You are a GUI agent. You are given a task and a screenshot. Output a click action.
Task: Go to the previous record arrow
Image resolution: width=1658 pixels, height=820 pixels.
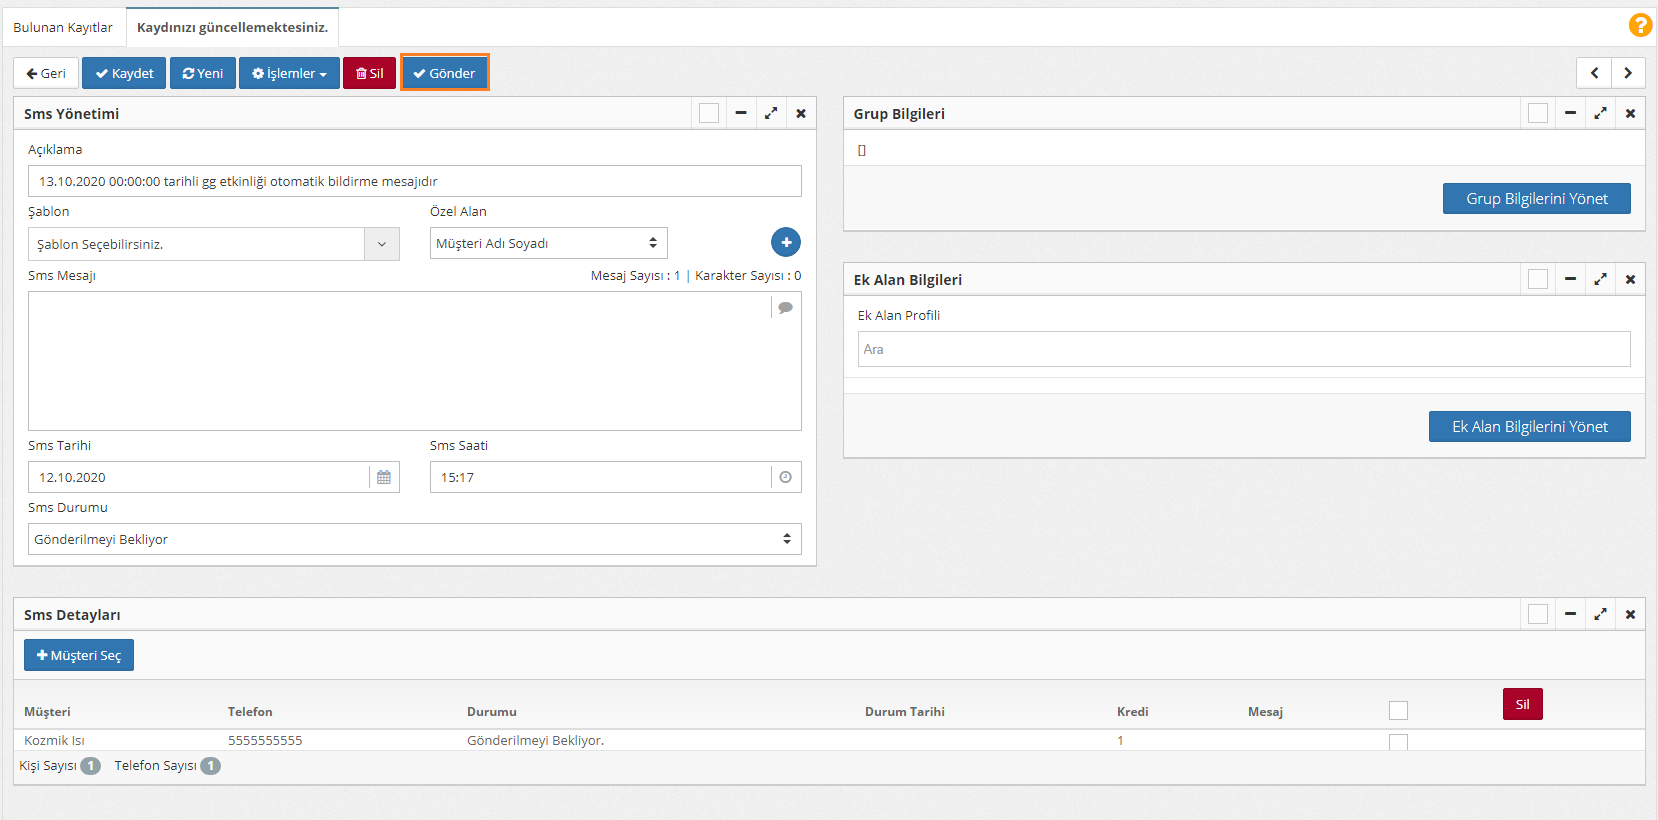coord(1594,73)
